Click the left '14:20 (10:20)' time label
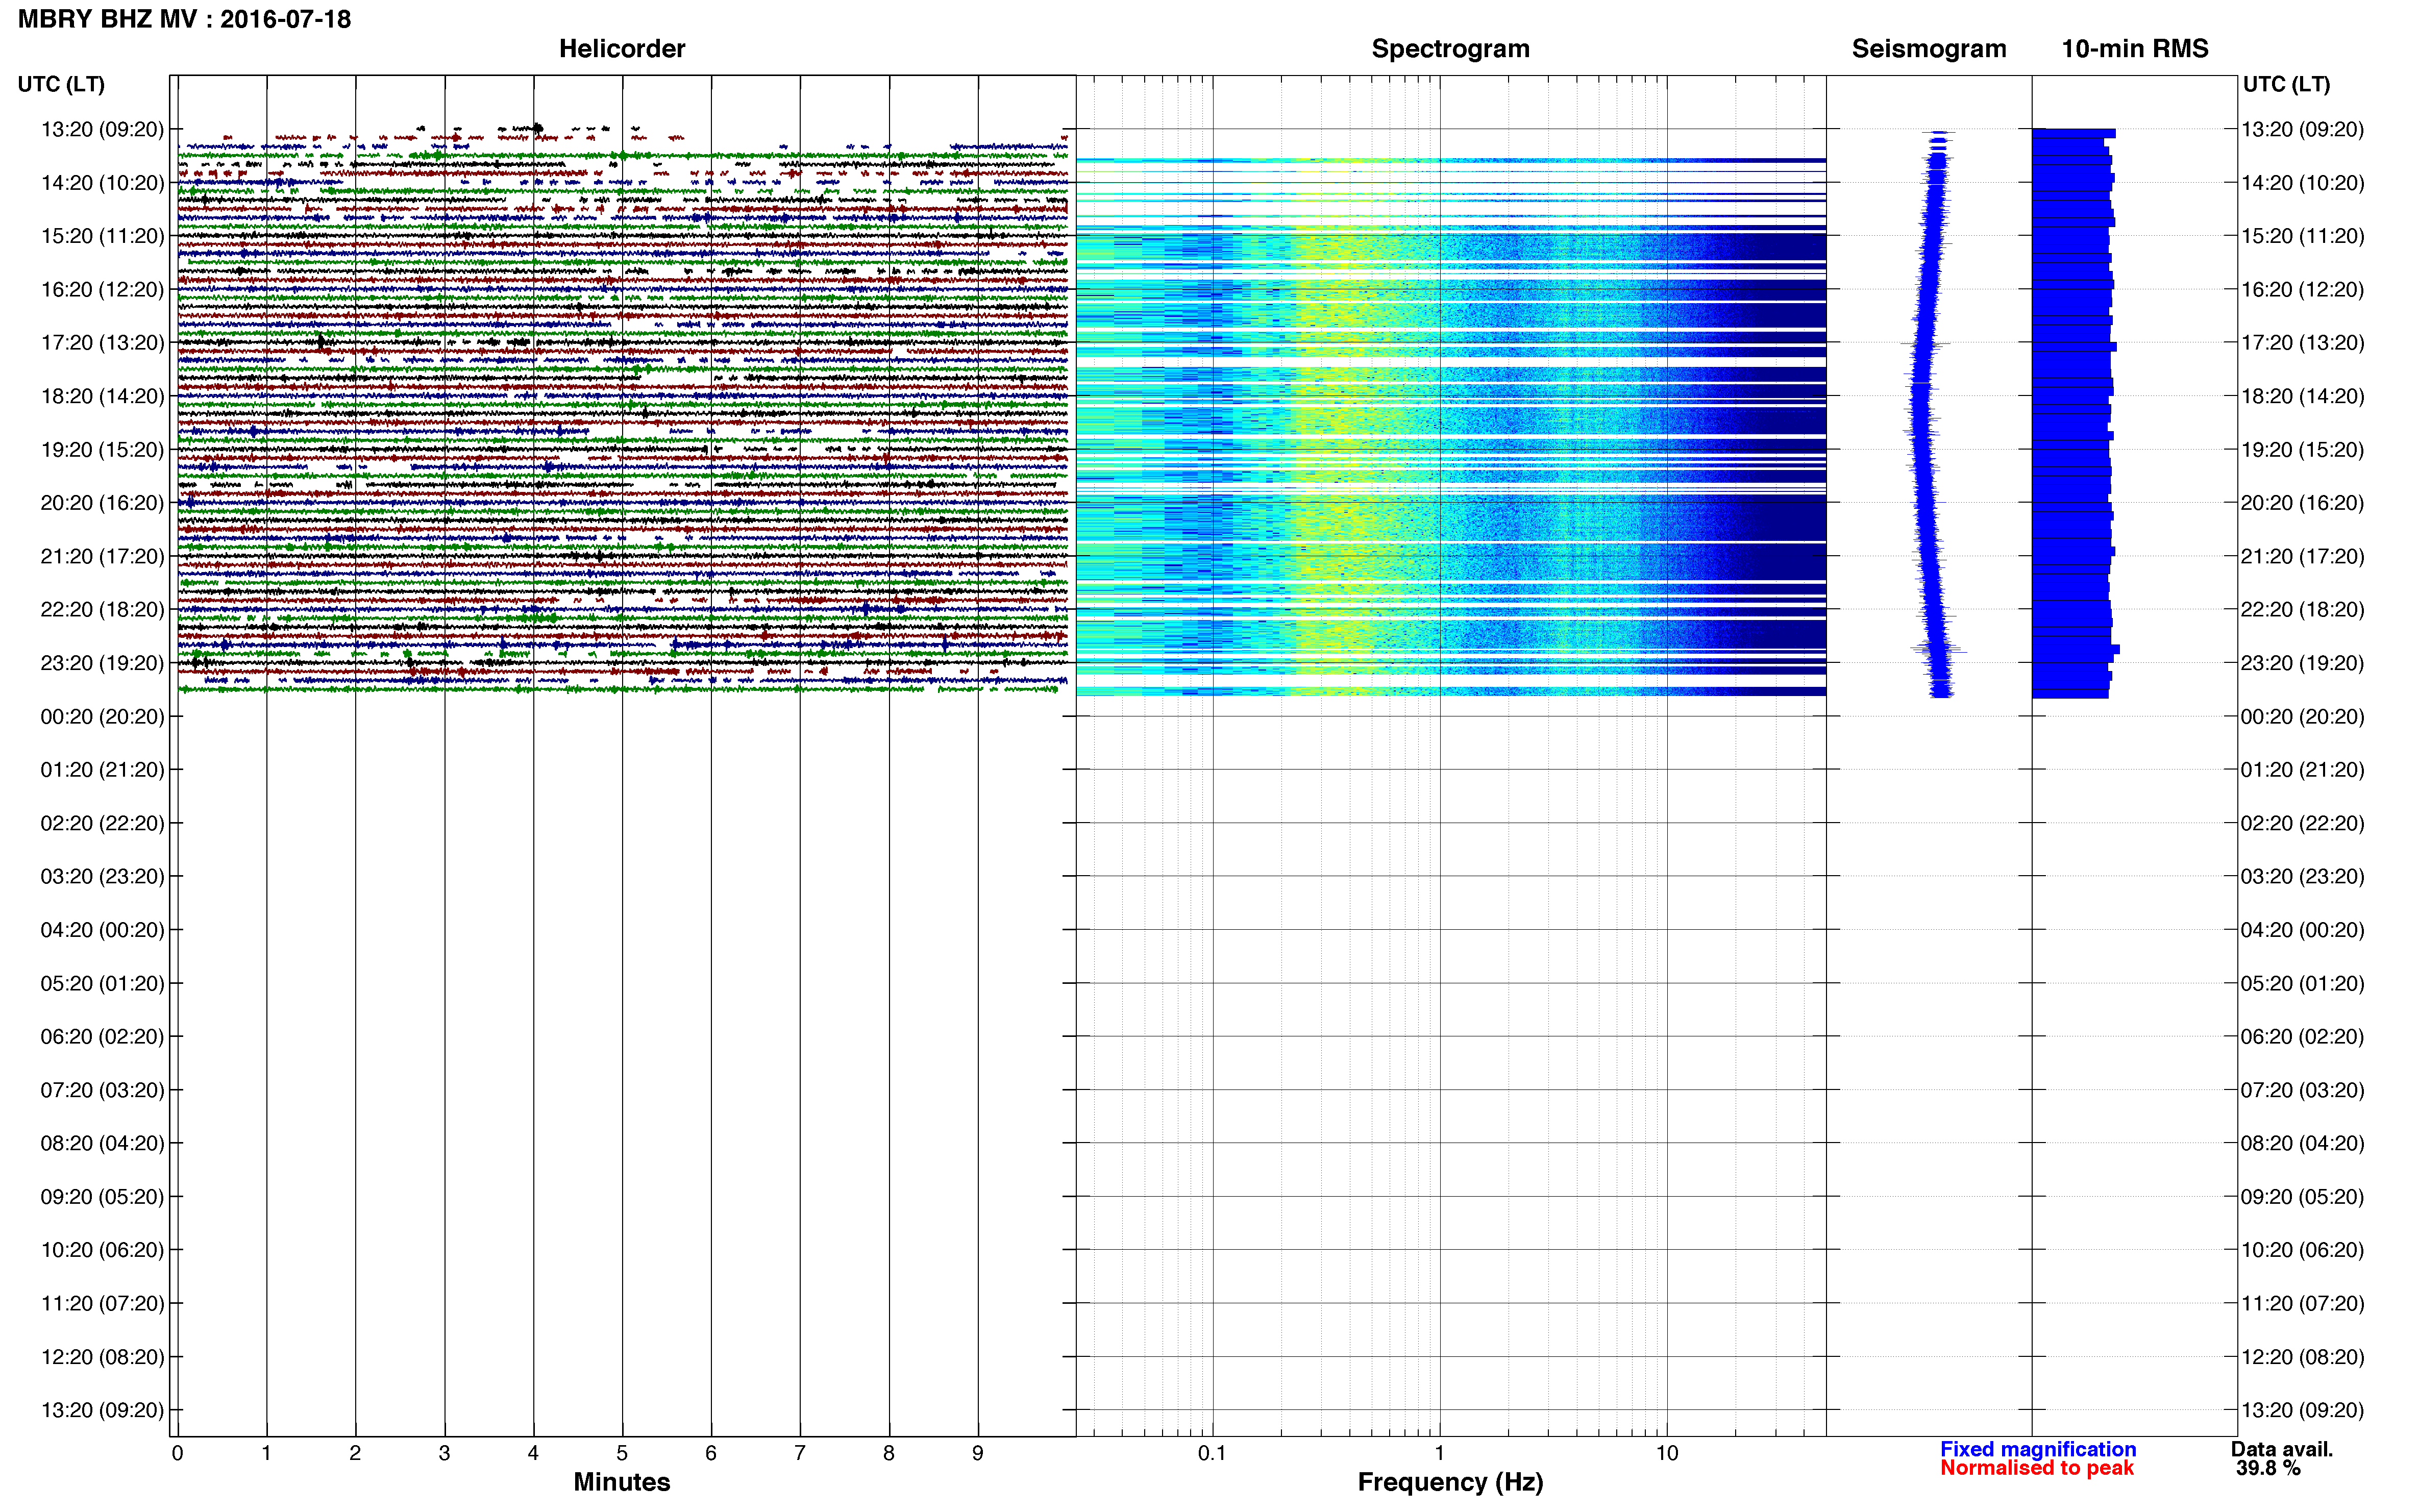 (x=102, y=183)
